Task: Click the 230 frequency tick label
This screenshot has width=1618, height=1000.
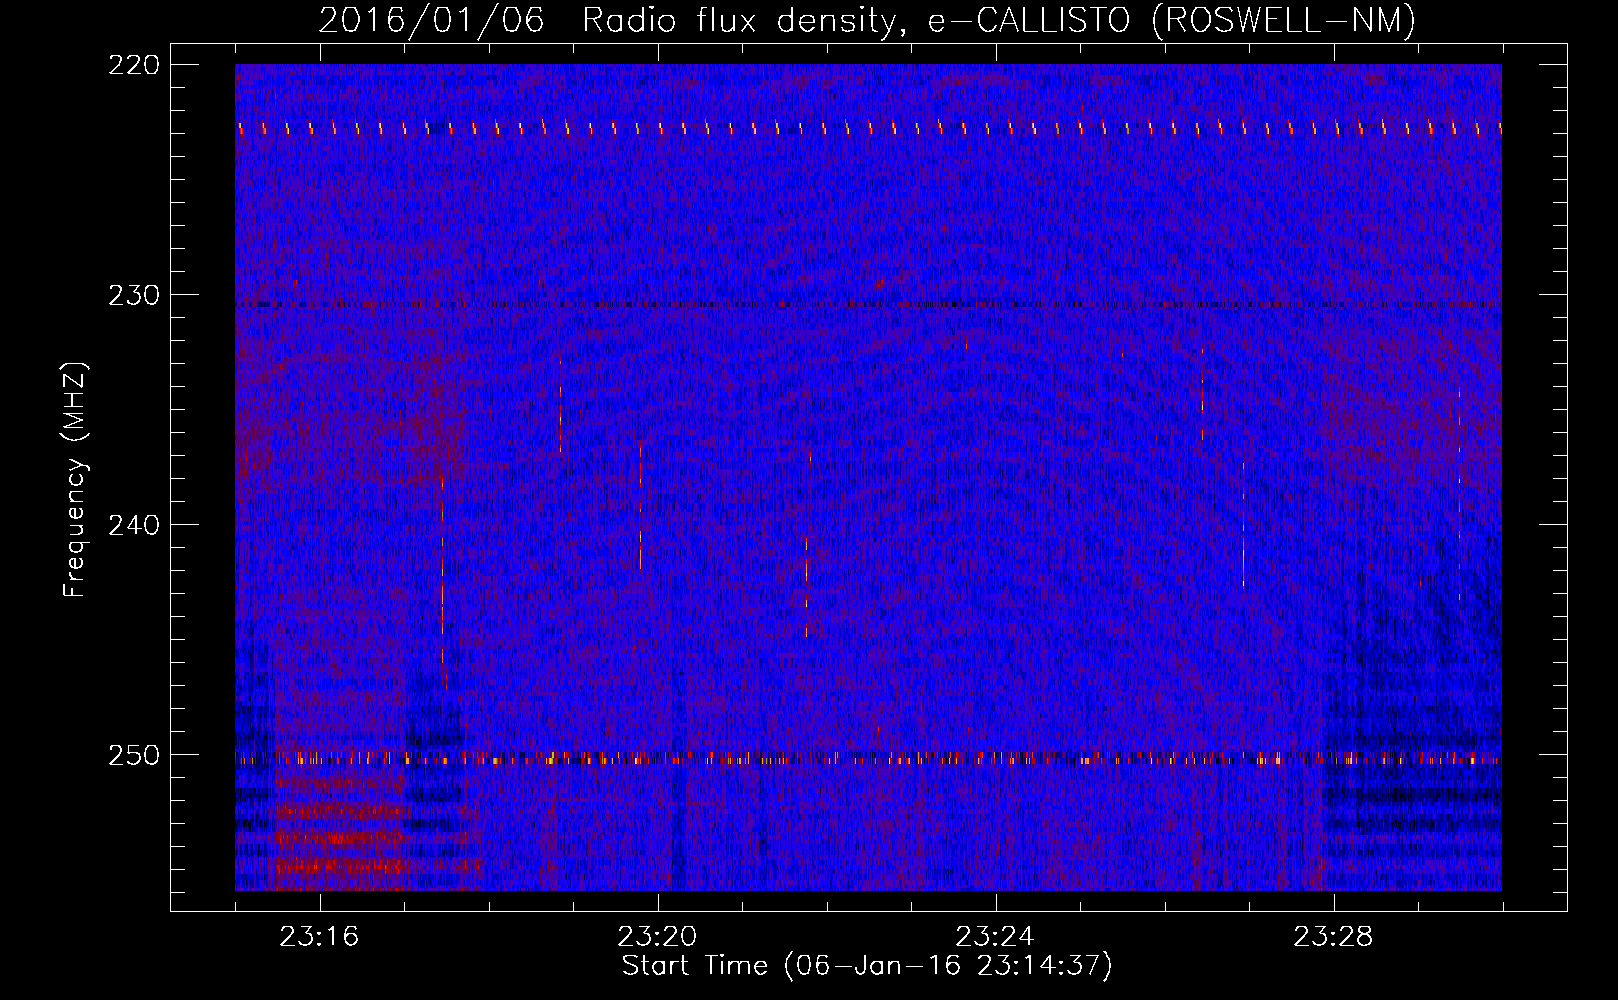Action: tap(133, 295)
